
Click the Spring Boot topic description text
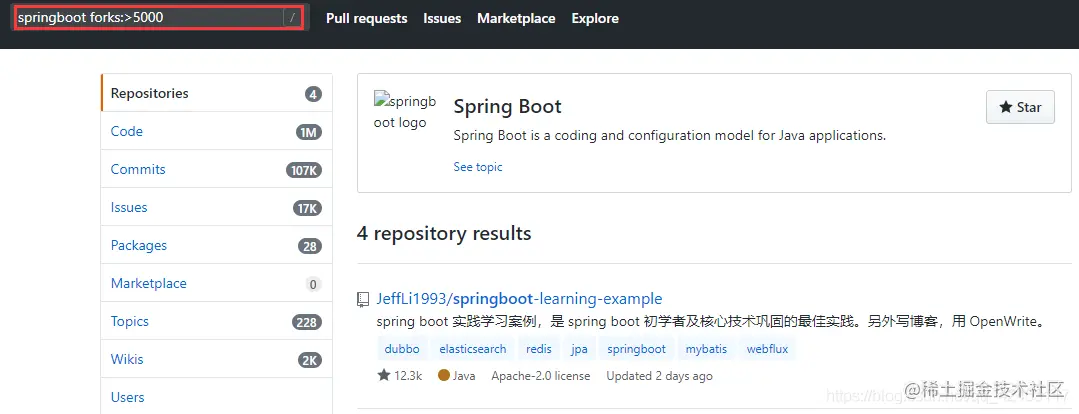pyautogui.click(x=670, y=135)
